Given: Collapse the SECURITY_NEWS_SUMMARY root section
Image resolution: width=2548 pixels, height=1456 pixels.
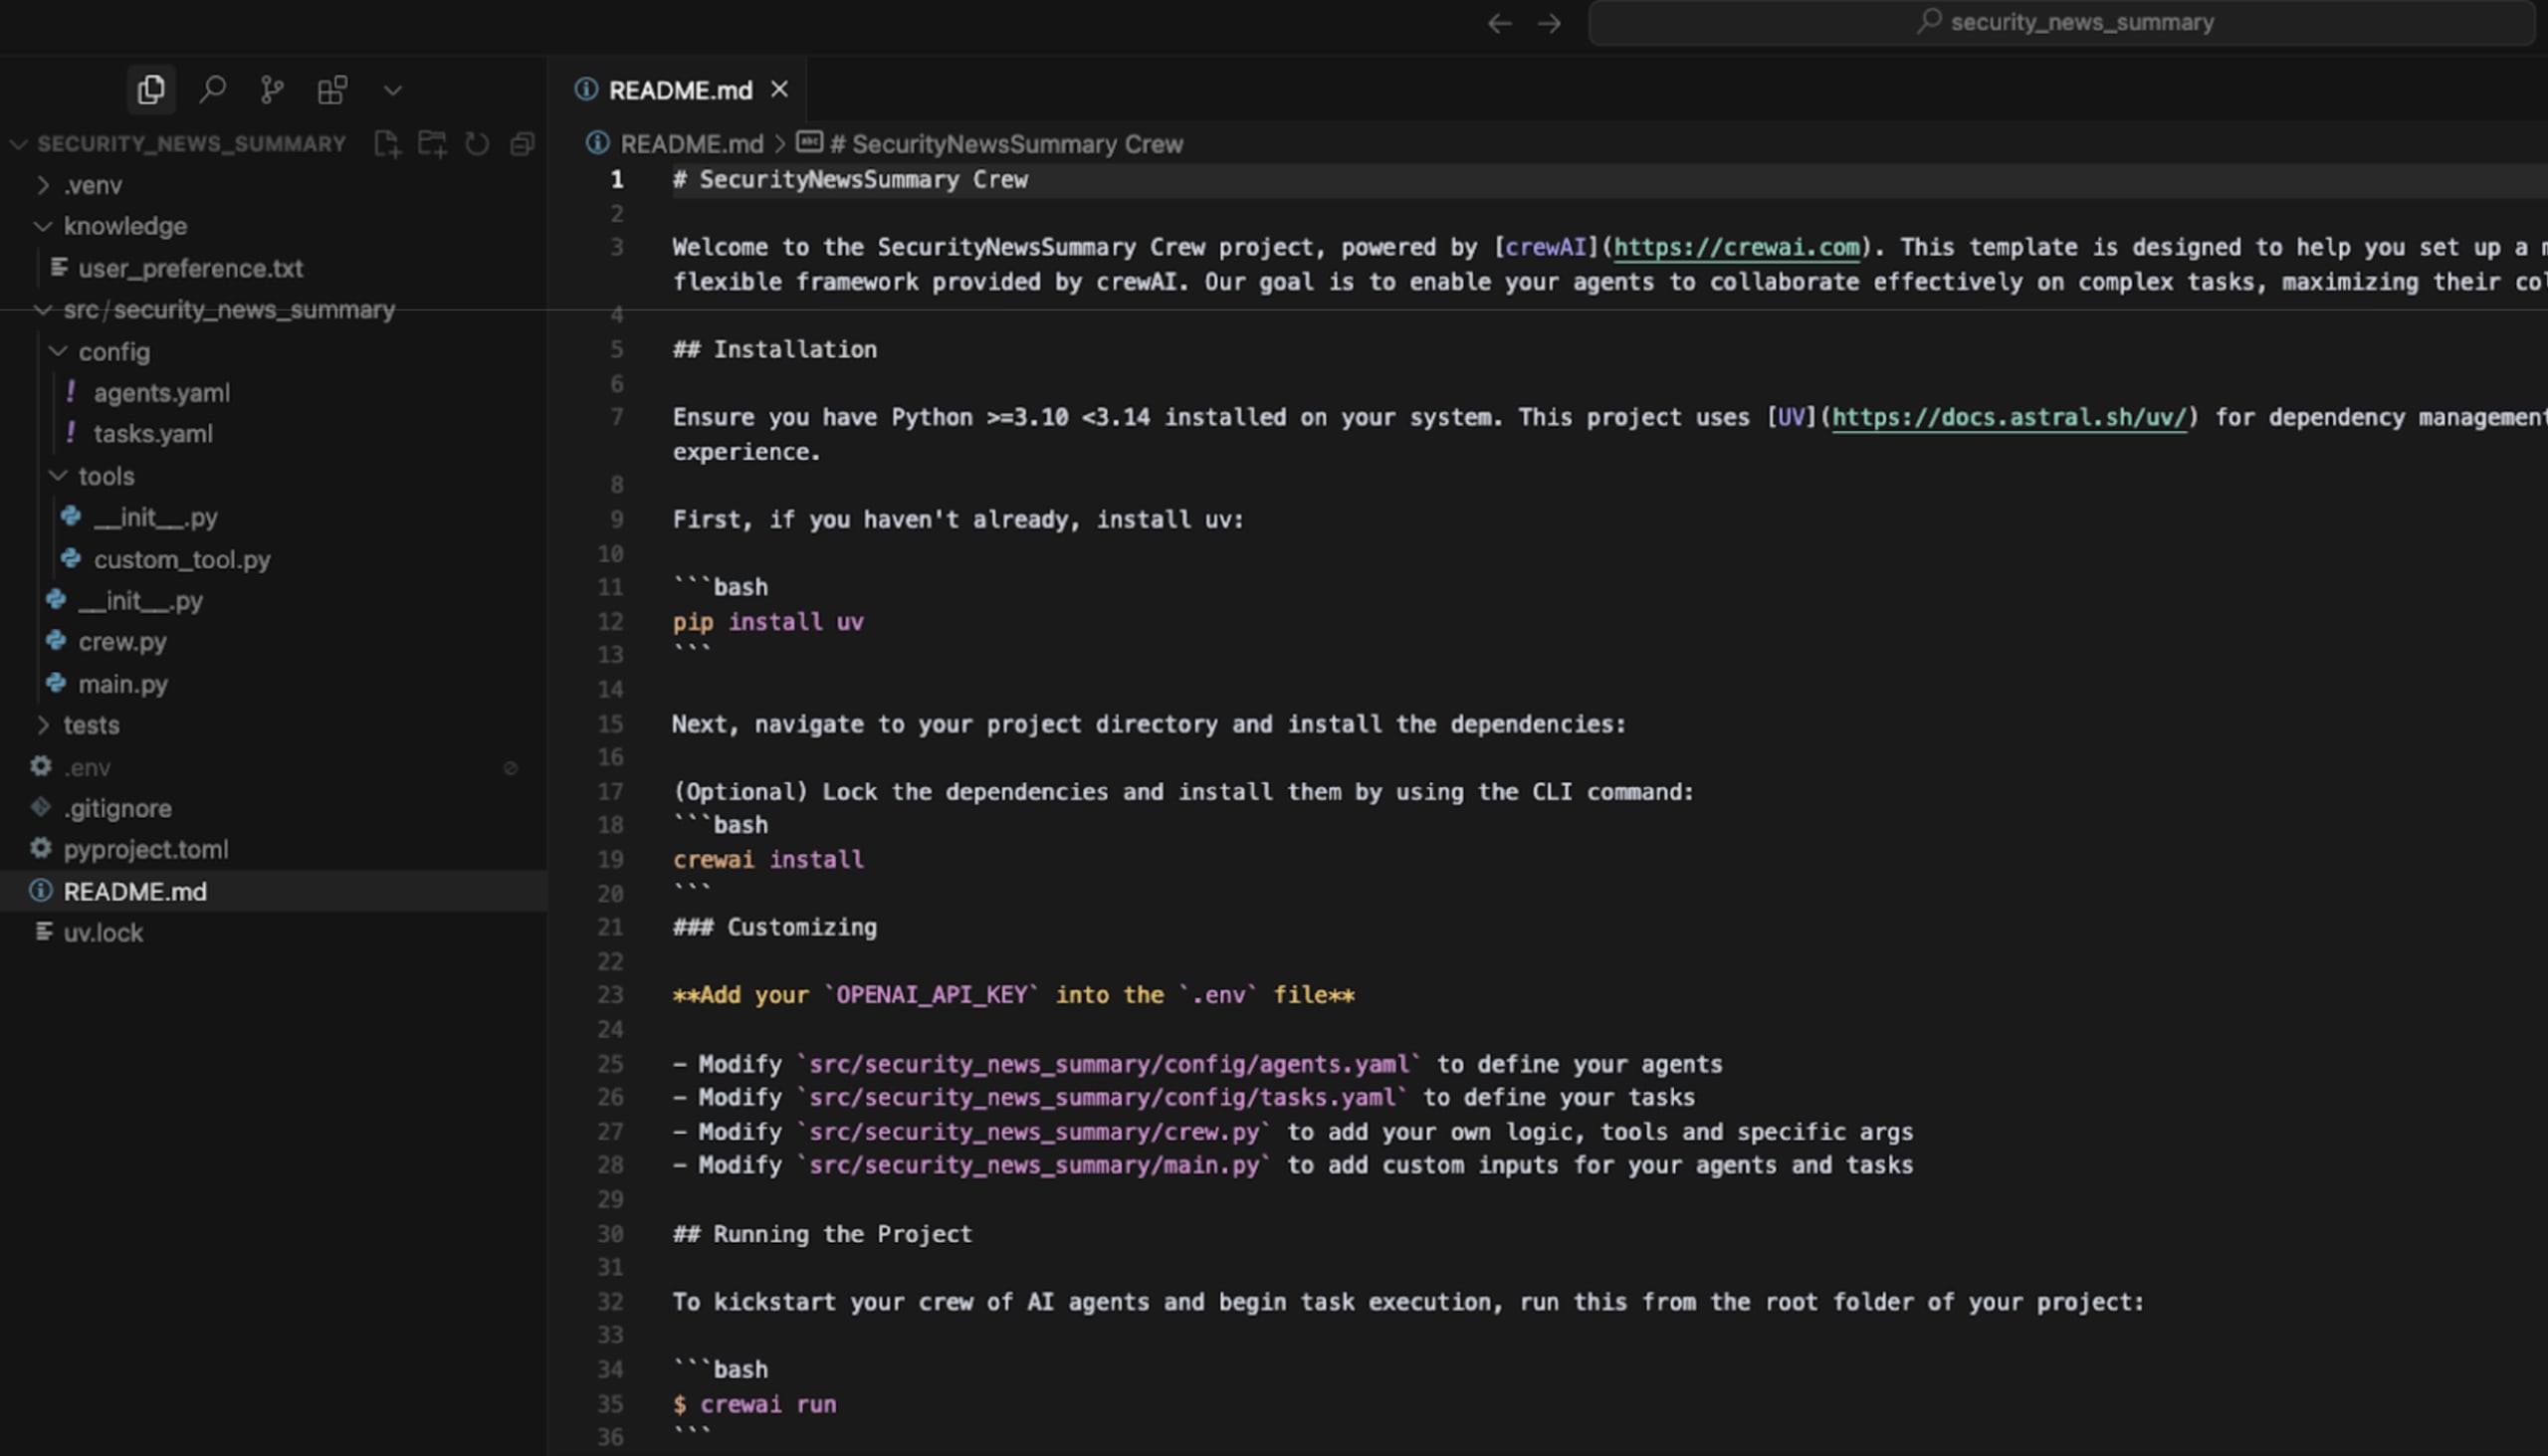Looking at the screenshot, I should point(191,144).
